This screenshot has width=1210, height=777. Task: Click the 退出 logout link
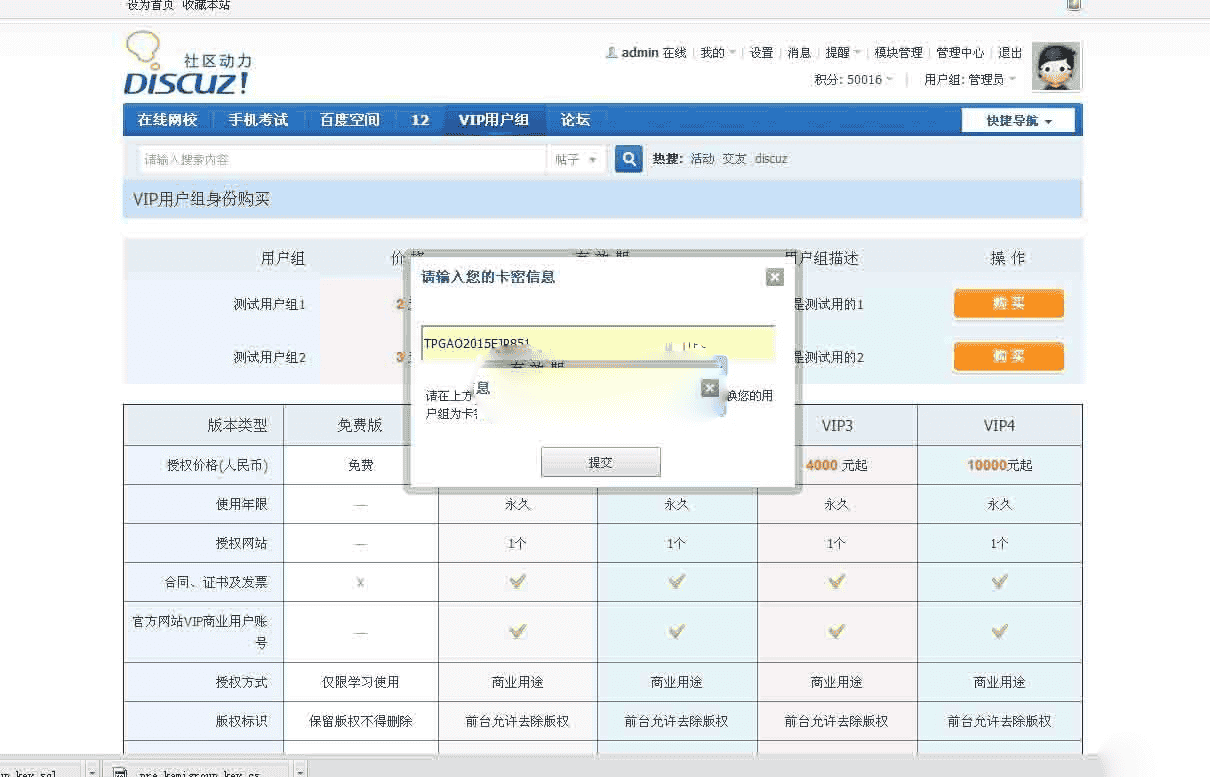click(1010, 53)
